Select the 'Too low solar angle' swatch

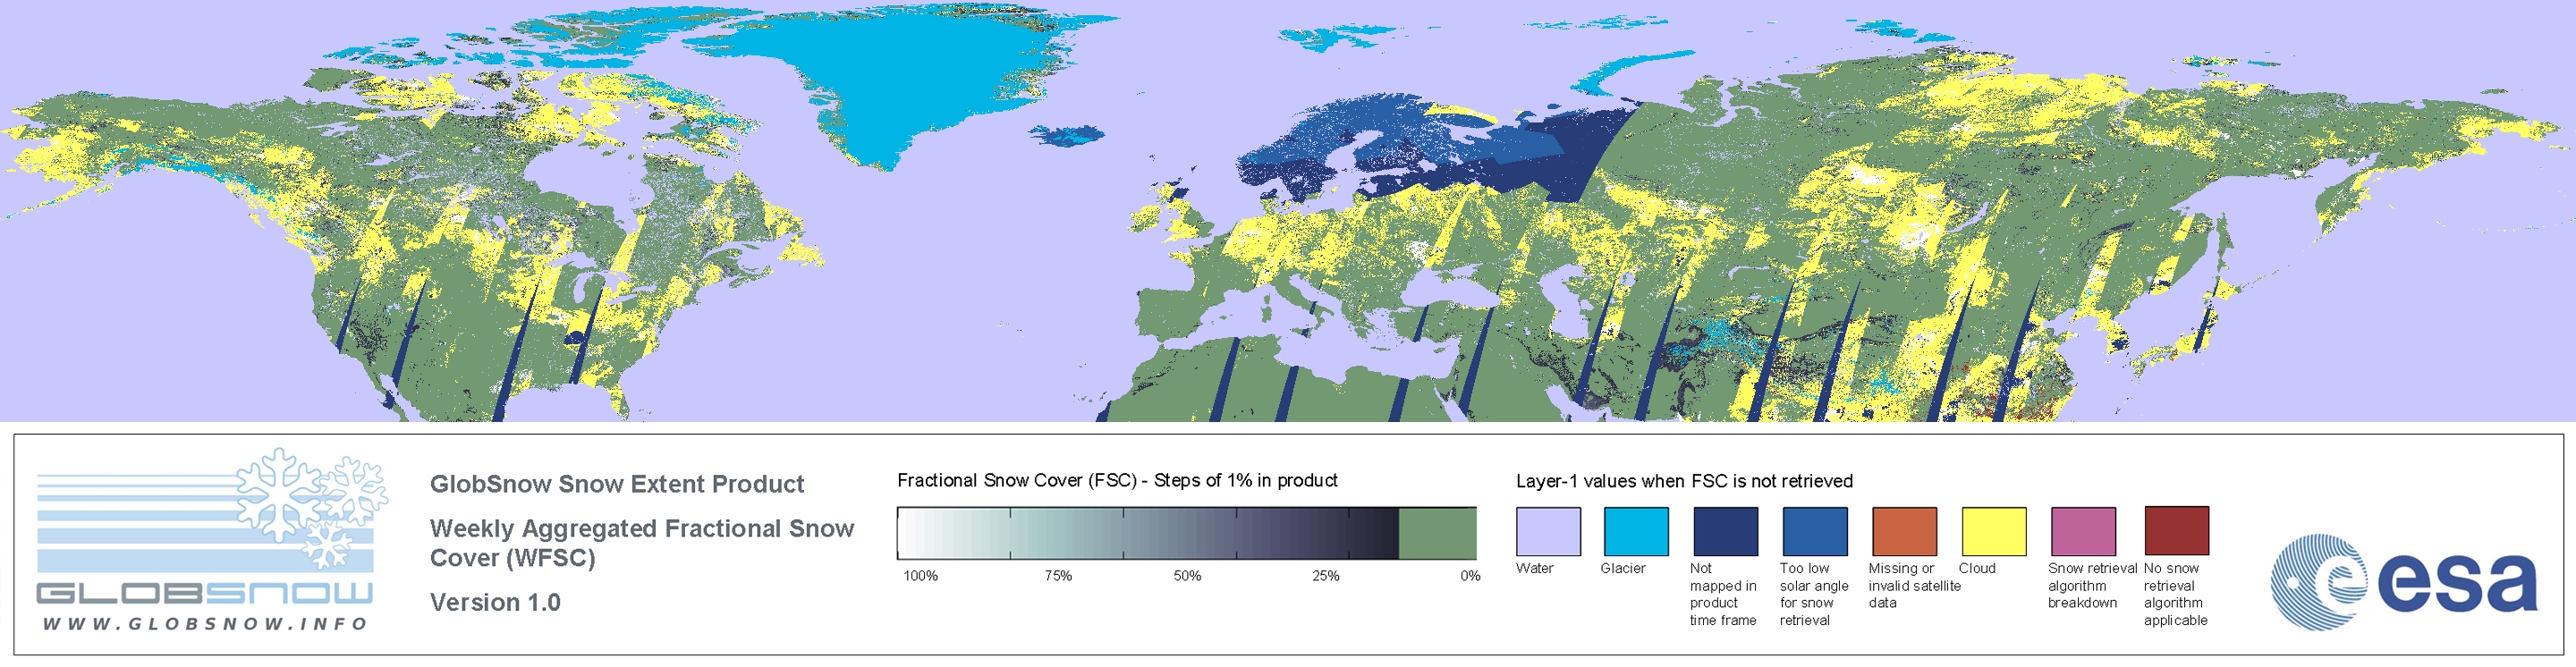pos(1814,531)
